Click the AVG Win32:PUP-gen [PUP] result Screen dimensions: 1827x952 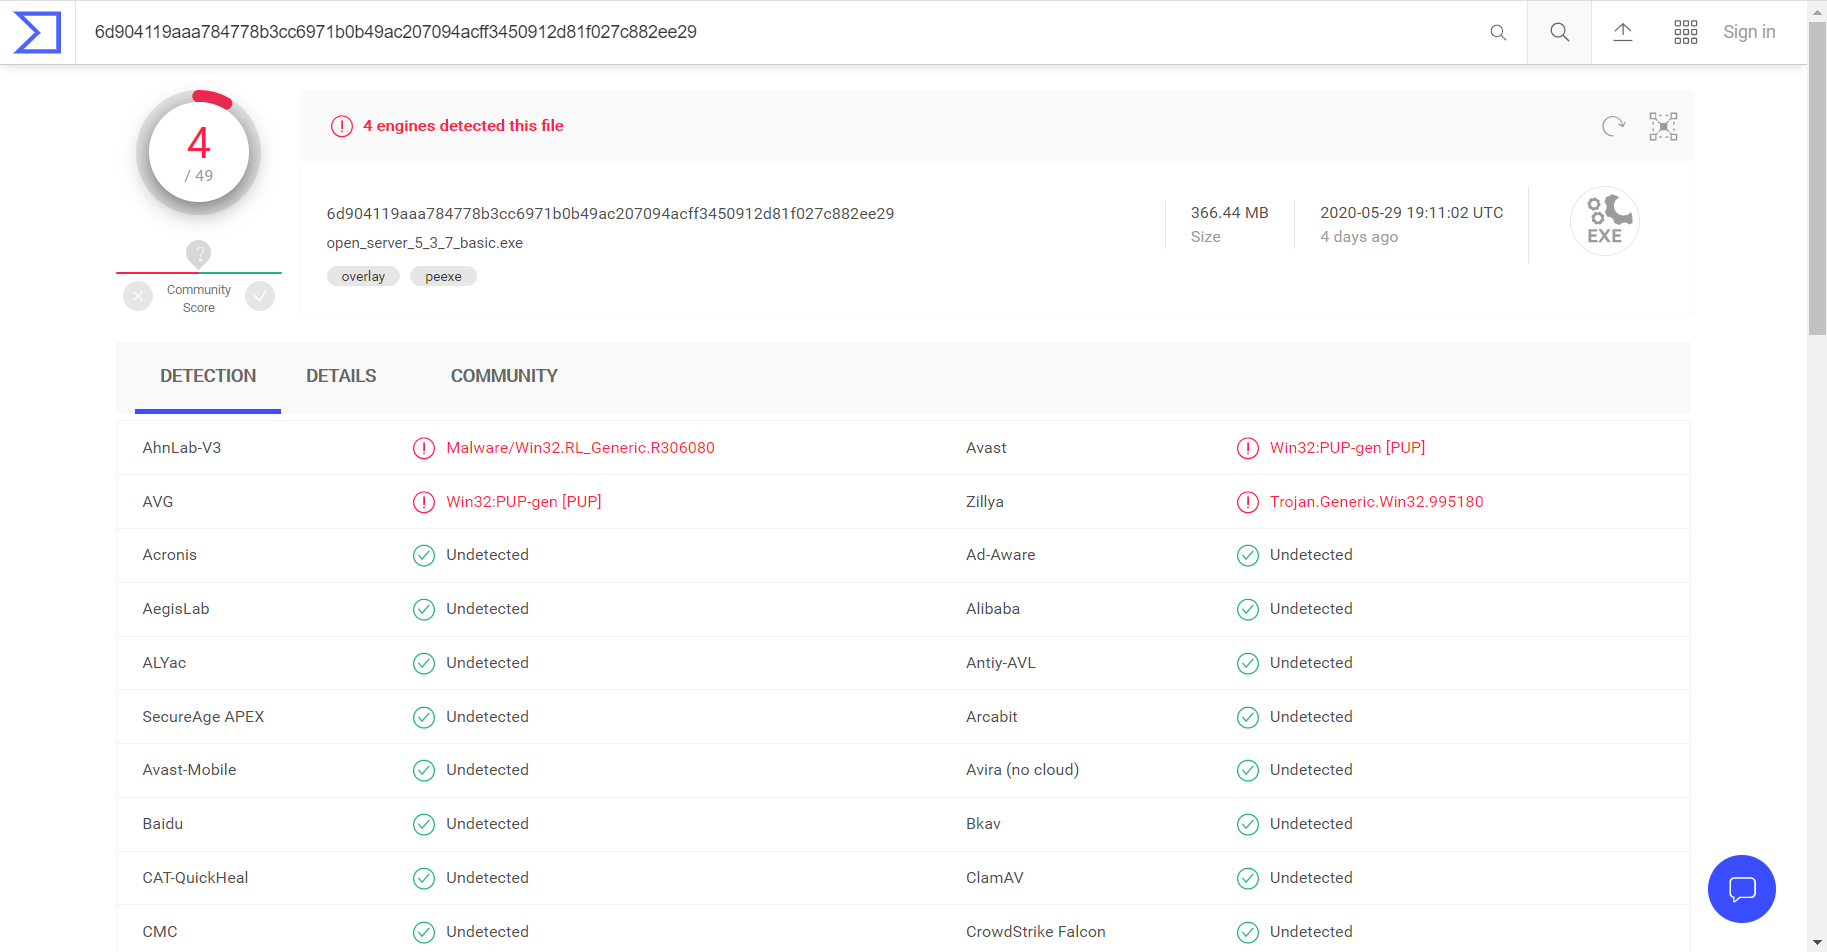(523, 502)
